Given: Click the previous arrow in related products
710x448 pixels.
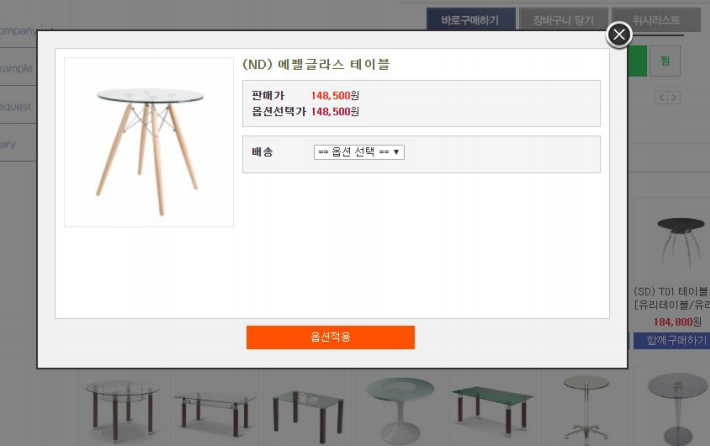Looking at the screenshot, I should click(662, 97).
